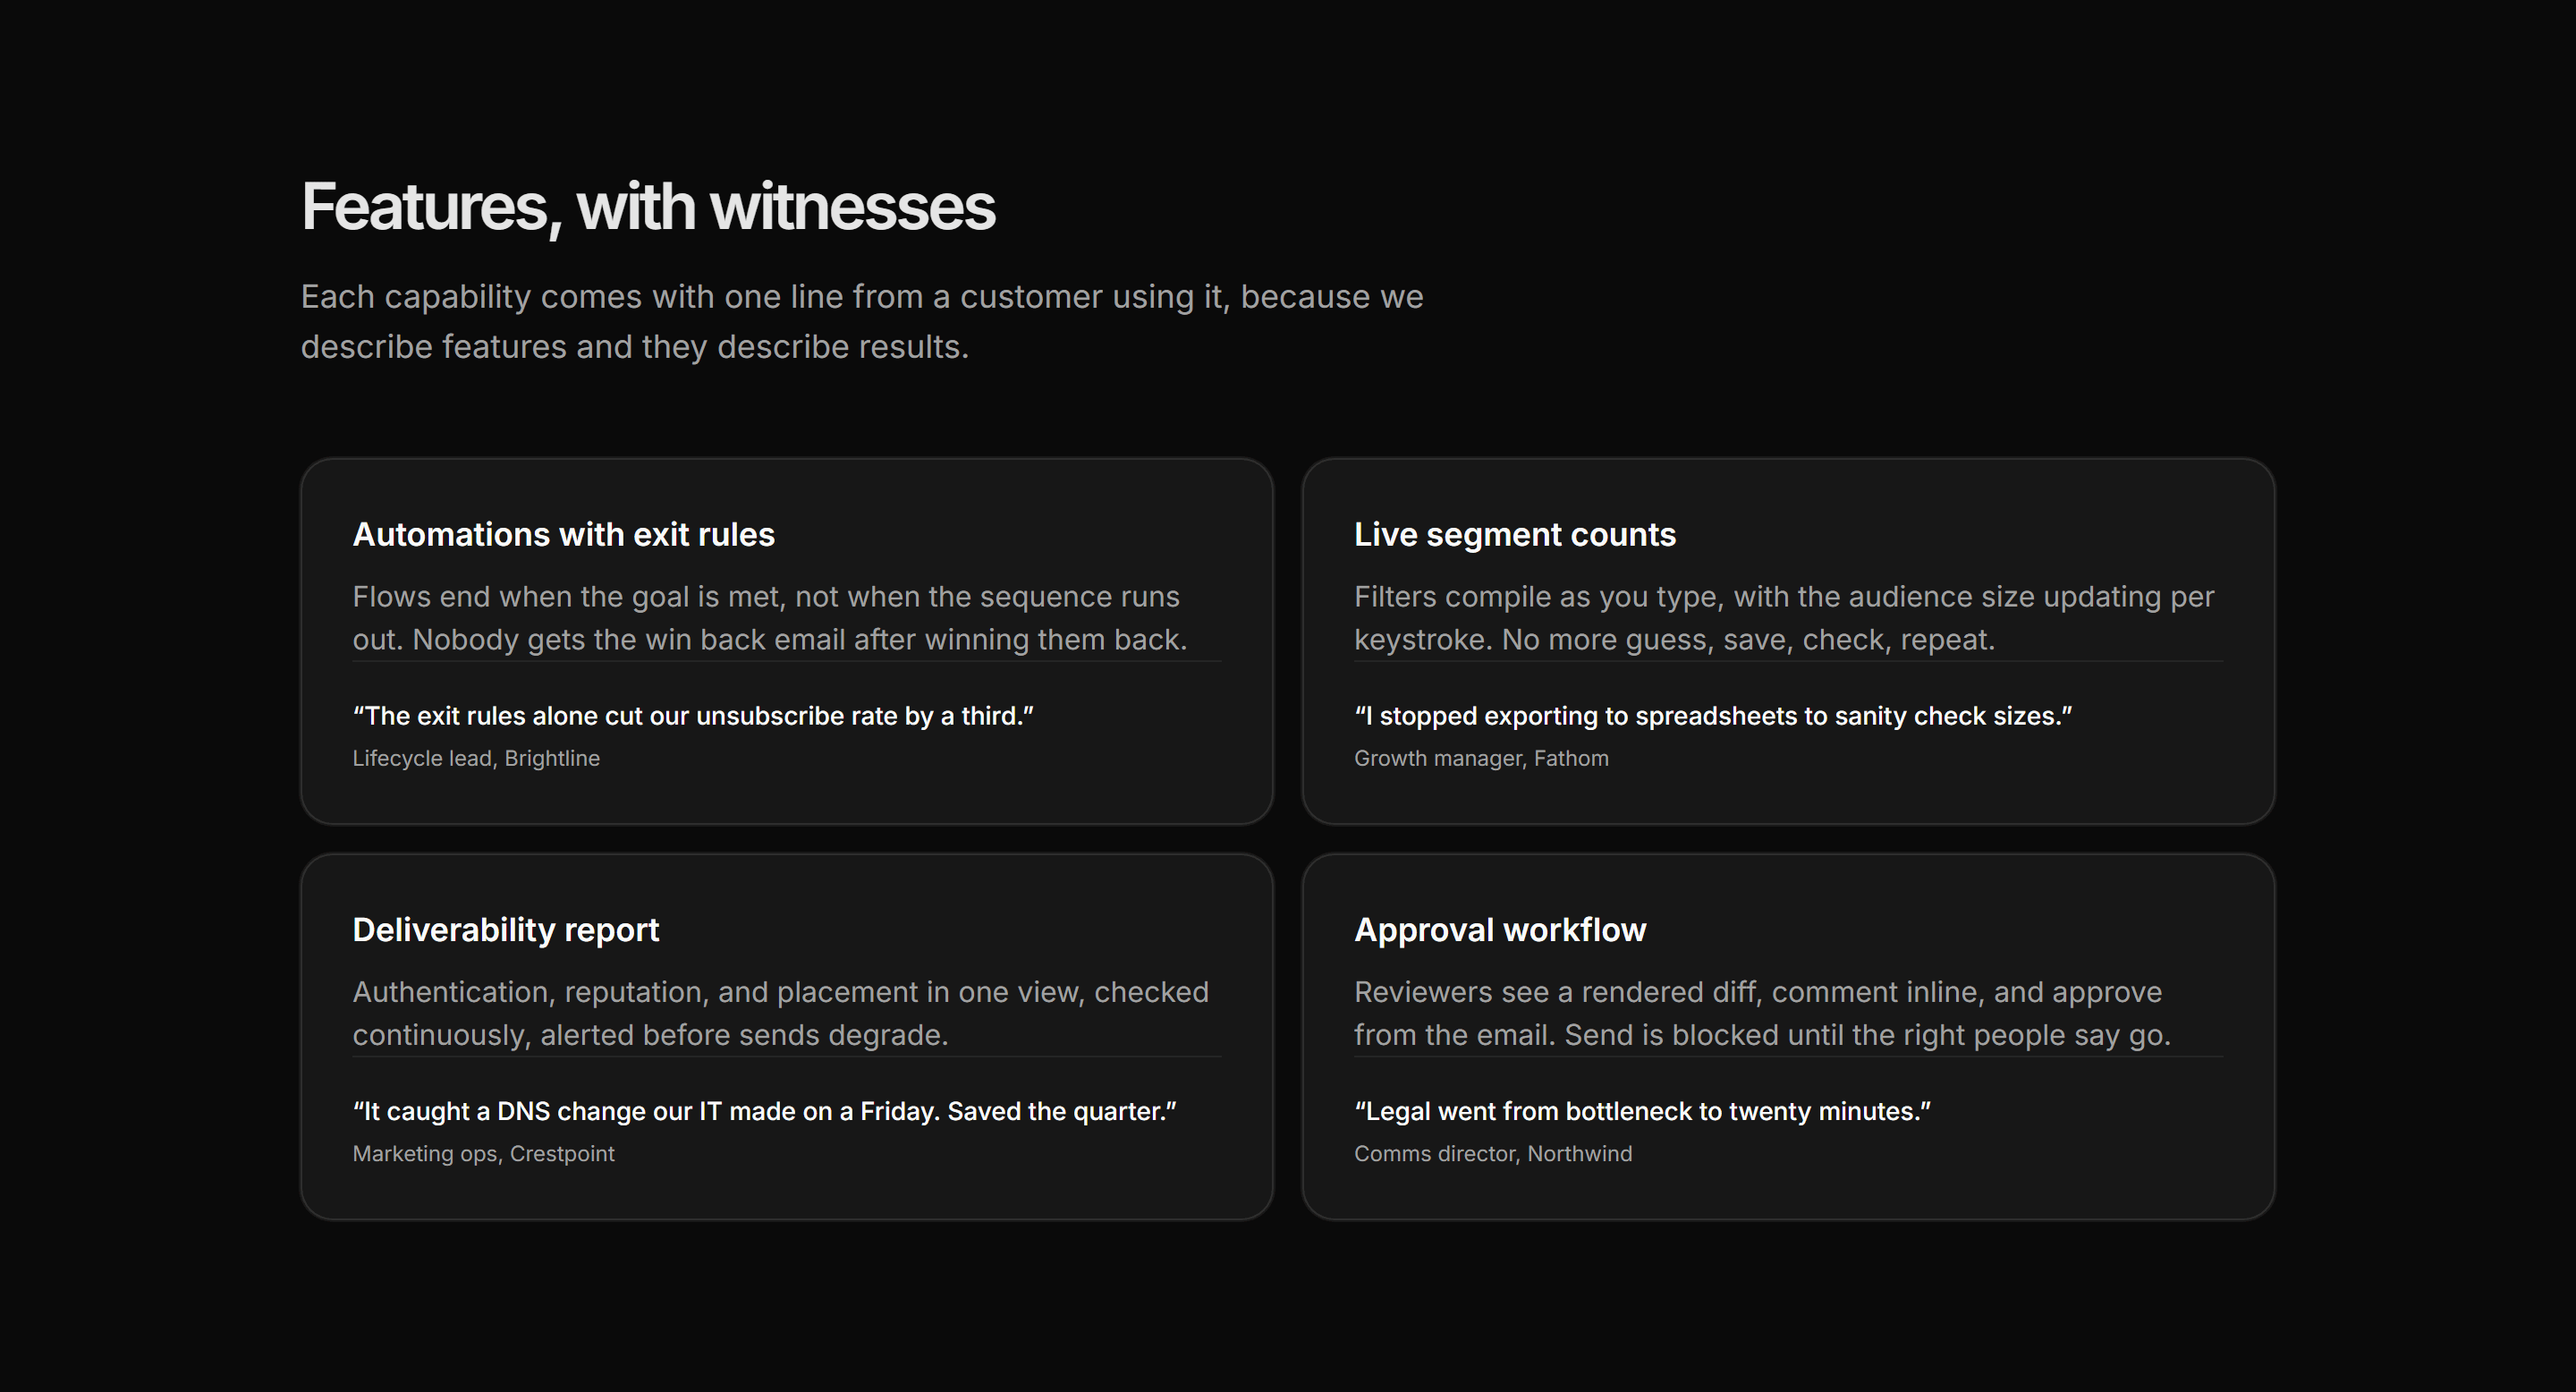
Task: Click the Legal bottleneck customer quote
Action: coord(1642,1111)
